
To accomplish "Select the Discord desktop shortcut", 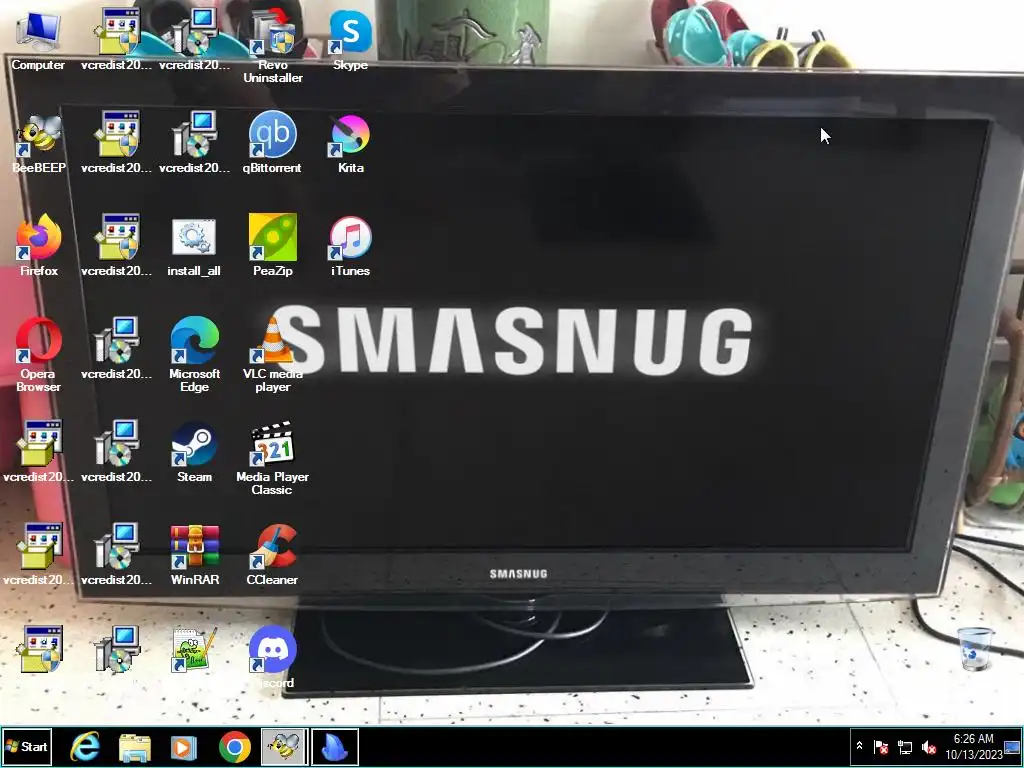I will click(272, 658).
